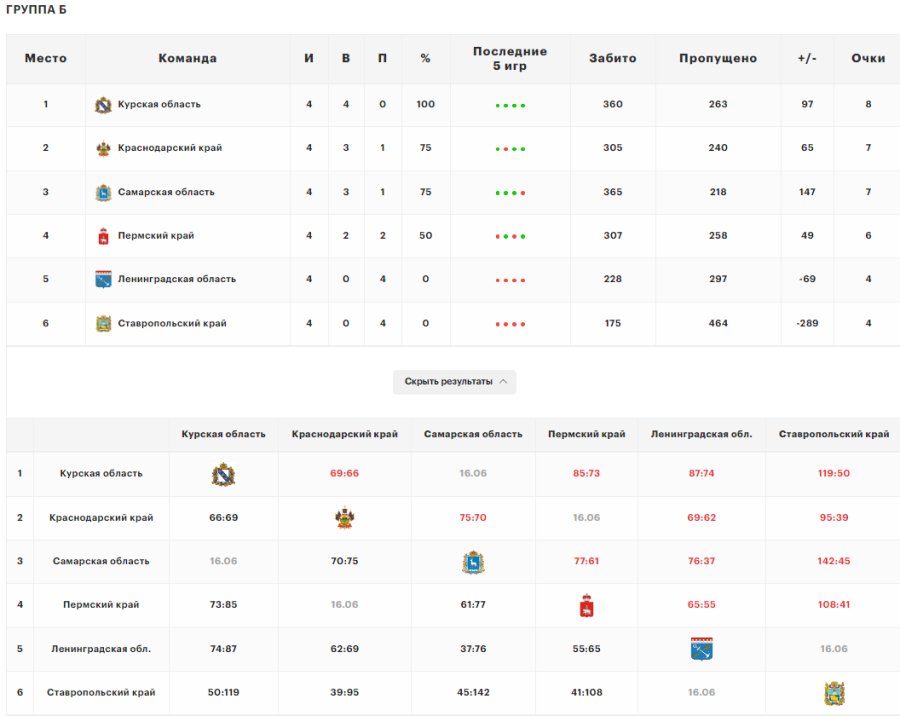The width and height of the screenshot is (900, 716).
Task: Click the Курская область crest in results grid
Action: (x=223, y=474)
